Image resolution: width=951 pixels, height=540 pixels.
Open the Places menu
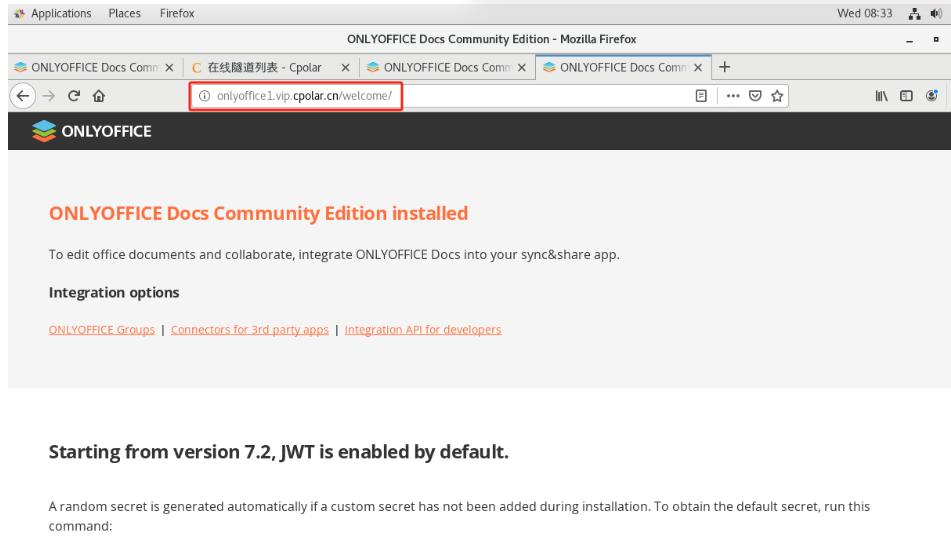[125, 13]
